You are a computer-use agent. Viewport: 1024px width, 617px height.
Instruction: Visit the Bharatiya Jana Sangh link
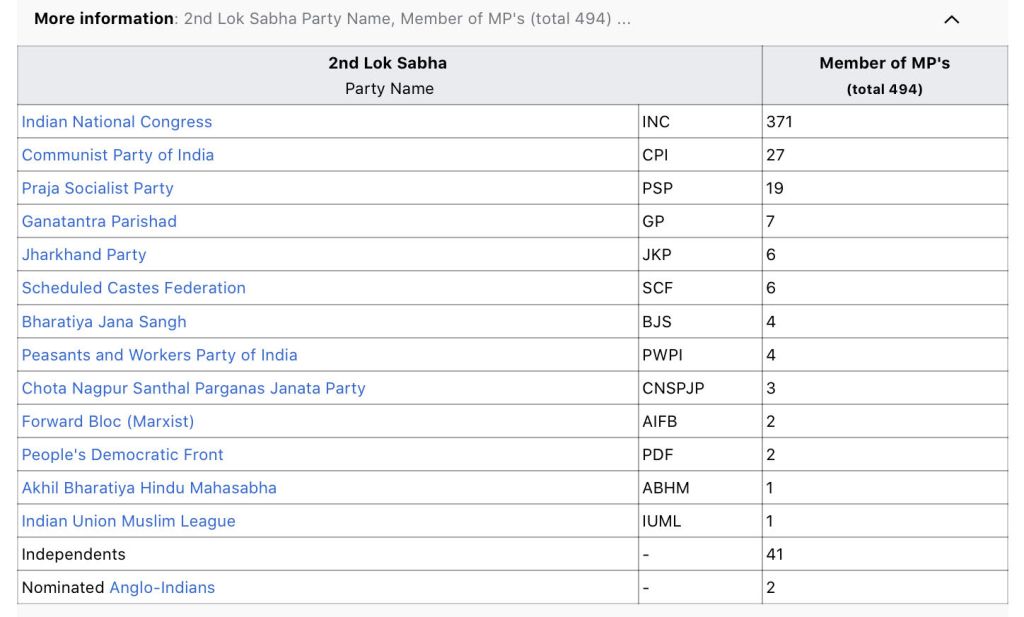(104, 322)
